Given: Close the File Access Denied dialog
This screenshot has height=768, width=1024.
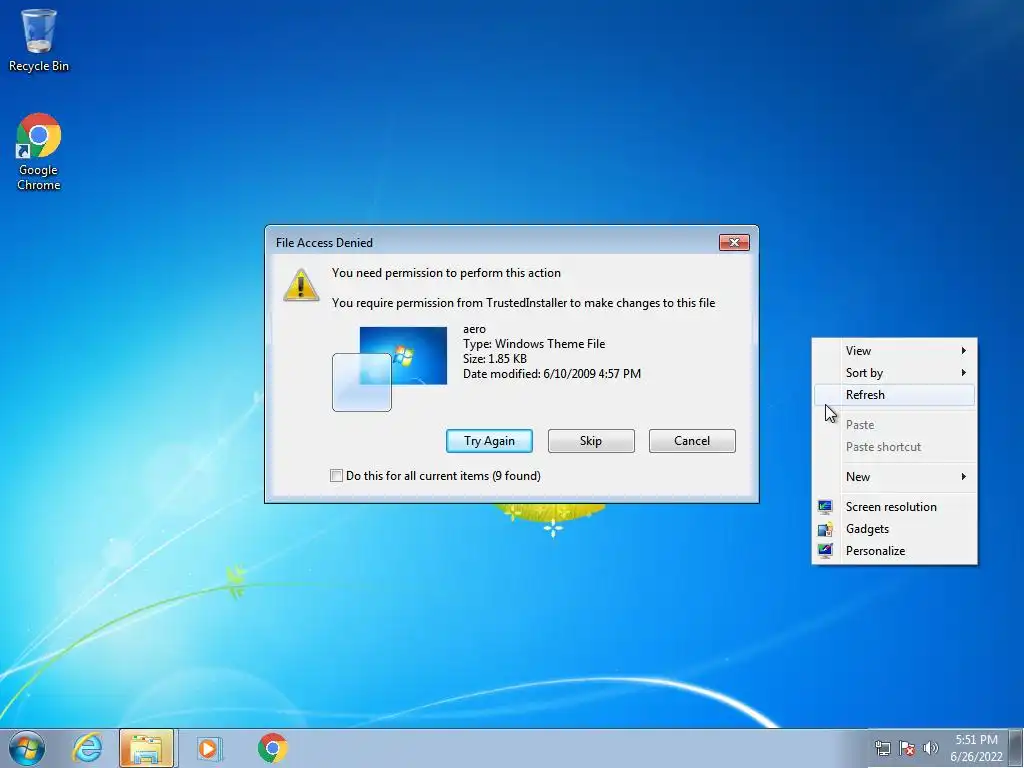Looking at the screenshot, I should 734,242.
